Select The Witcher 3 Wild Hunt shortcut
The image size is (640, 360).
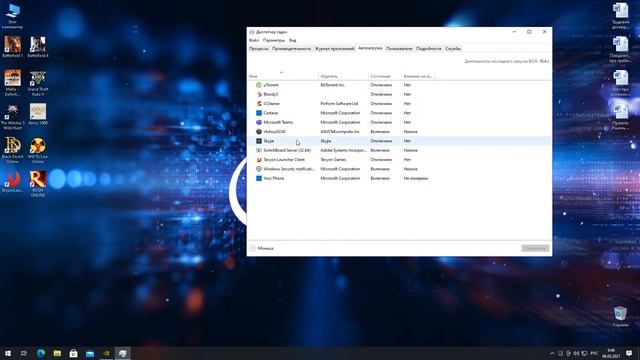tap(13, 117)
